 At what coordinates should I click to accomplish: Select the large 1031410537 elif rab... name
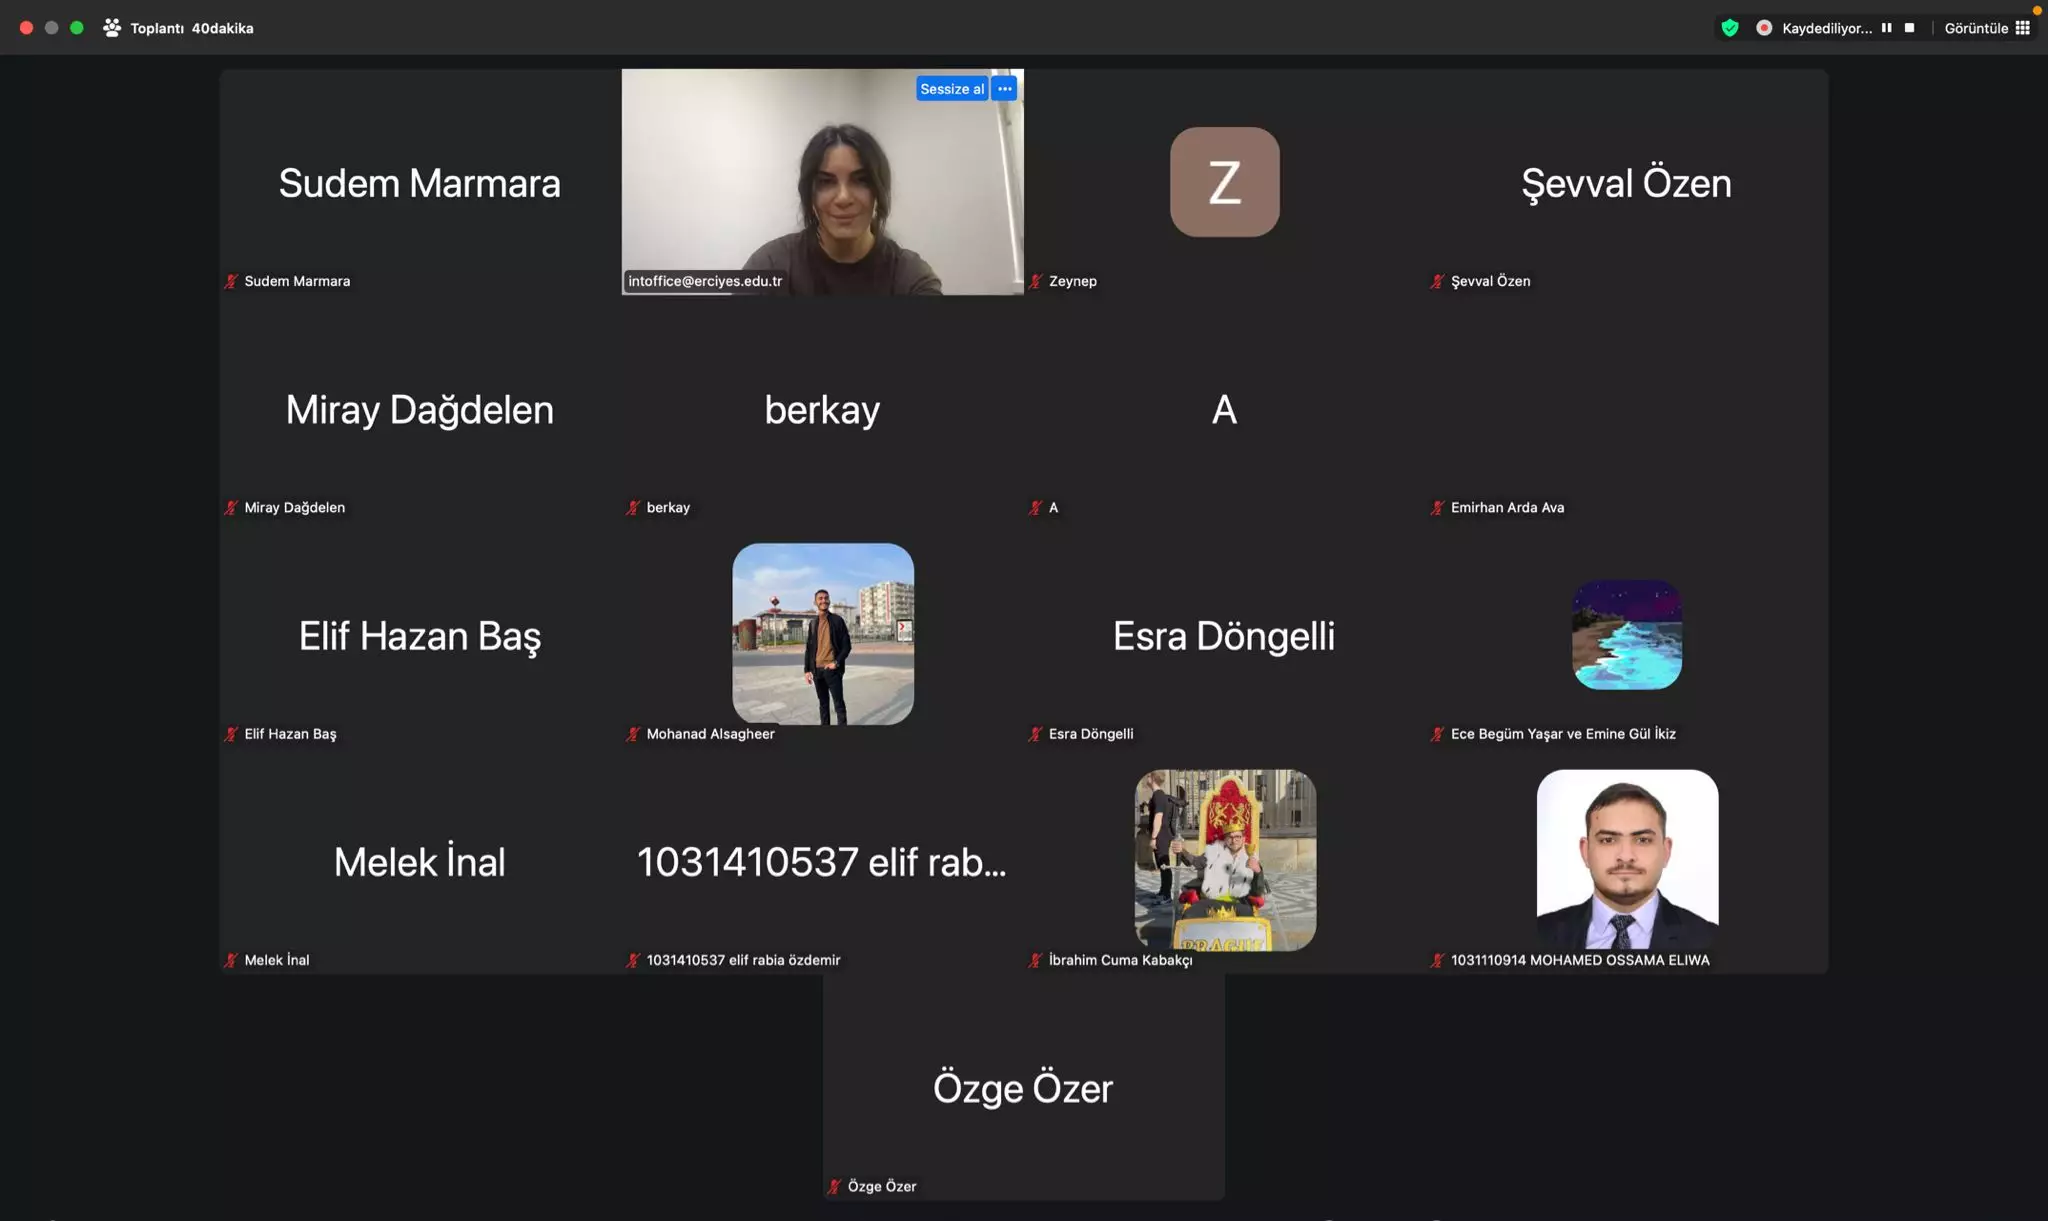point(822,862)
